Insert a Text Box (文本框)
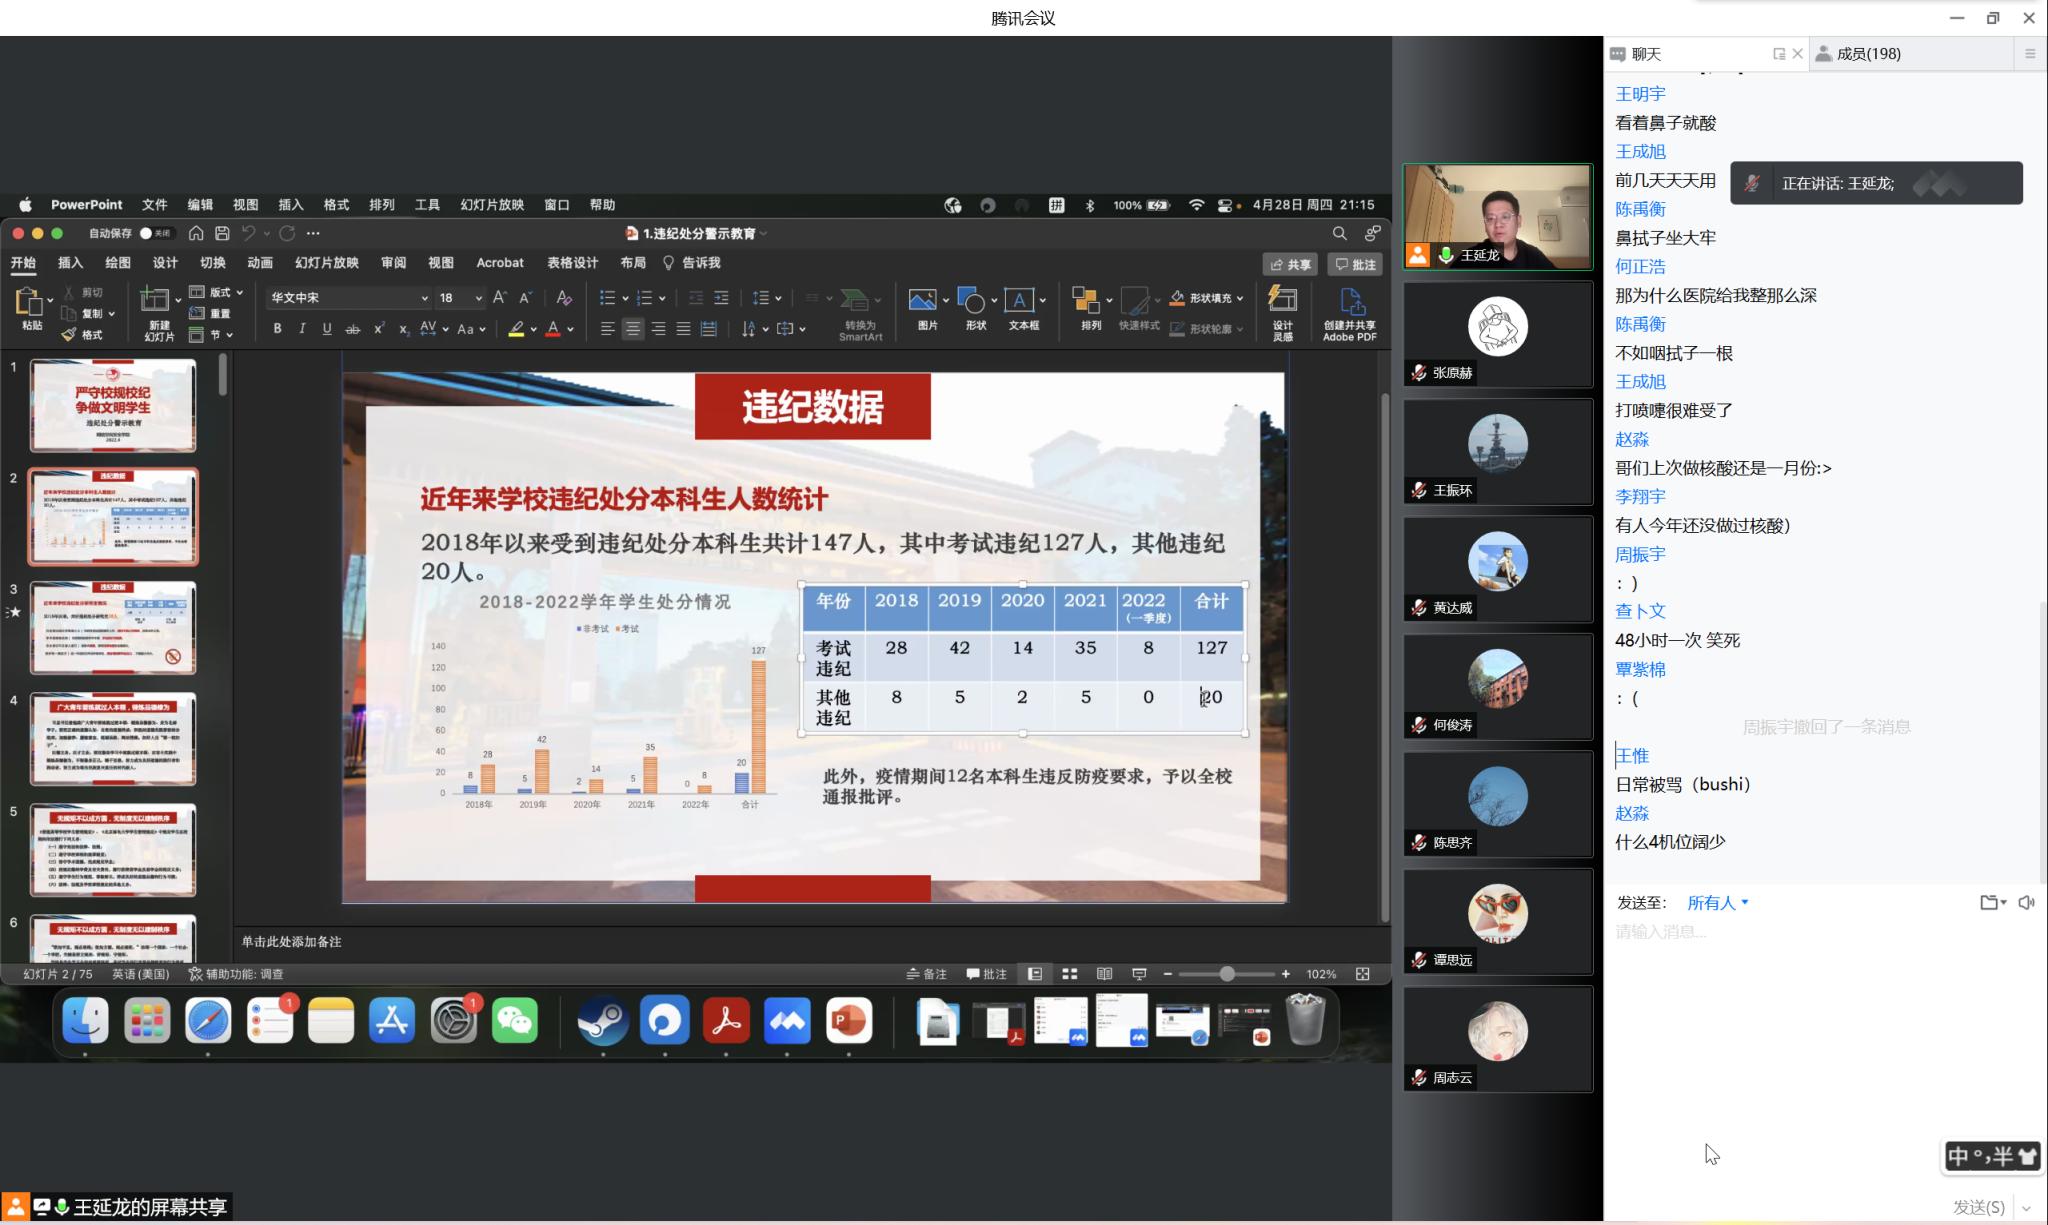Image resolution: width=2048 pixels, height=1225 pixels. coord(1023,309)
